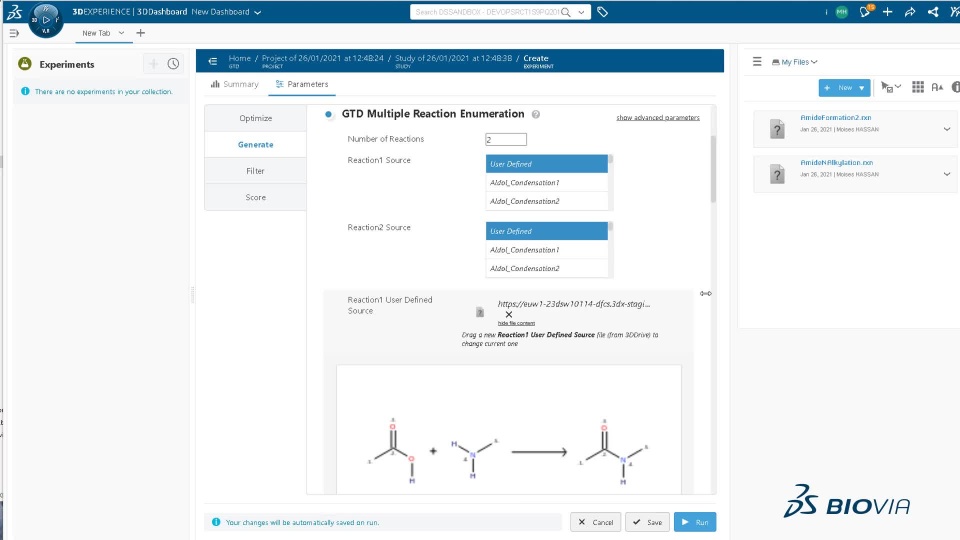Click the tag icon beside search

tap(602, 12)
